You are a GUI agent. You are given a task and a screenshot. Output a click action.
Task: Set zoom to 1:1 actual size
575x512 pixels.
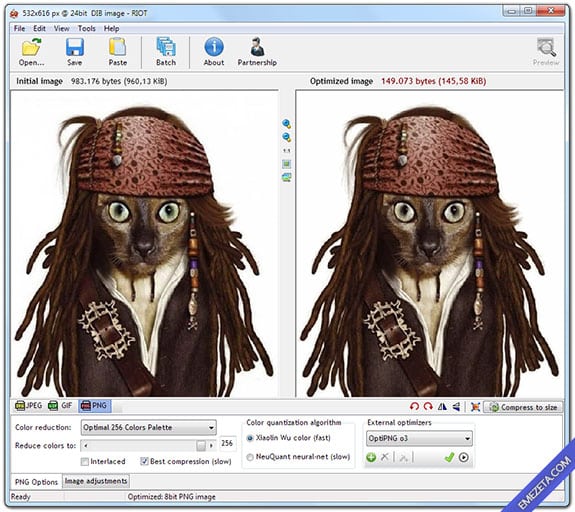pyautogui.click(x=287, y=151)
